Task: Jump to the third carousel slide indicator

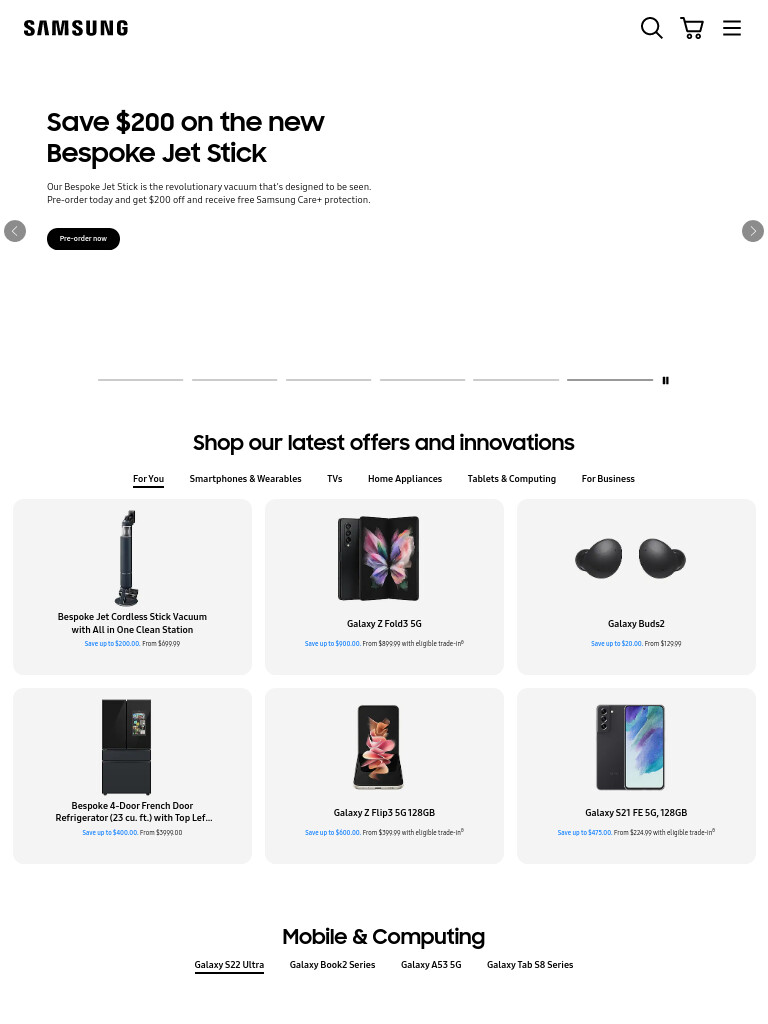Action: pyautogui.click(x=328, y=380)
